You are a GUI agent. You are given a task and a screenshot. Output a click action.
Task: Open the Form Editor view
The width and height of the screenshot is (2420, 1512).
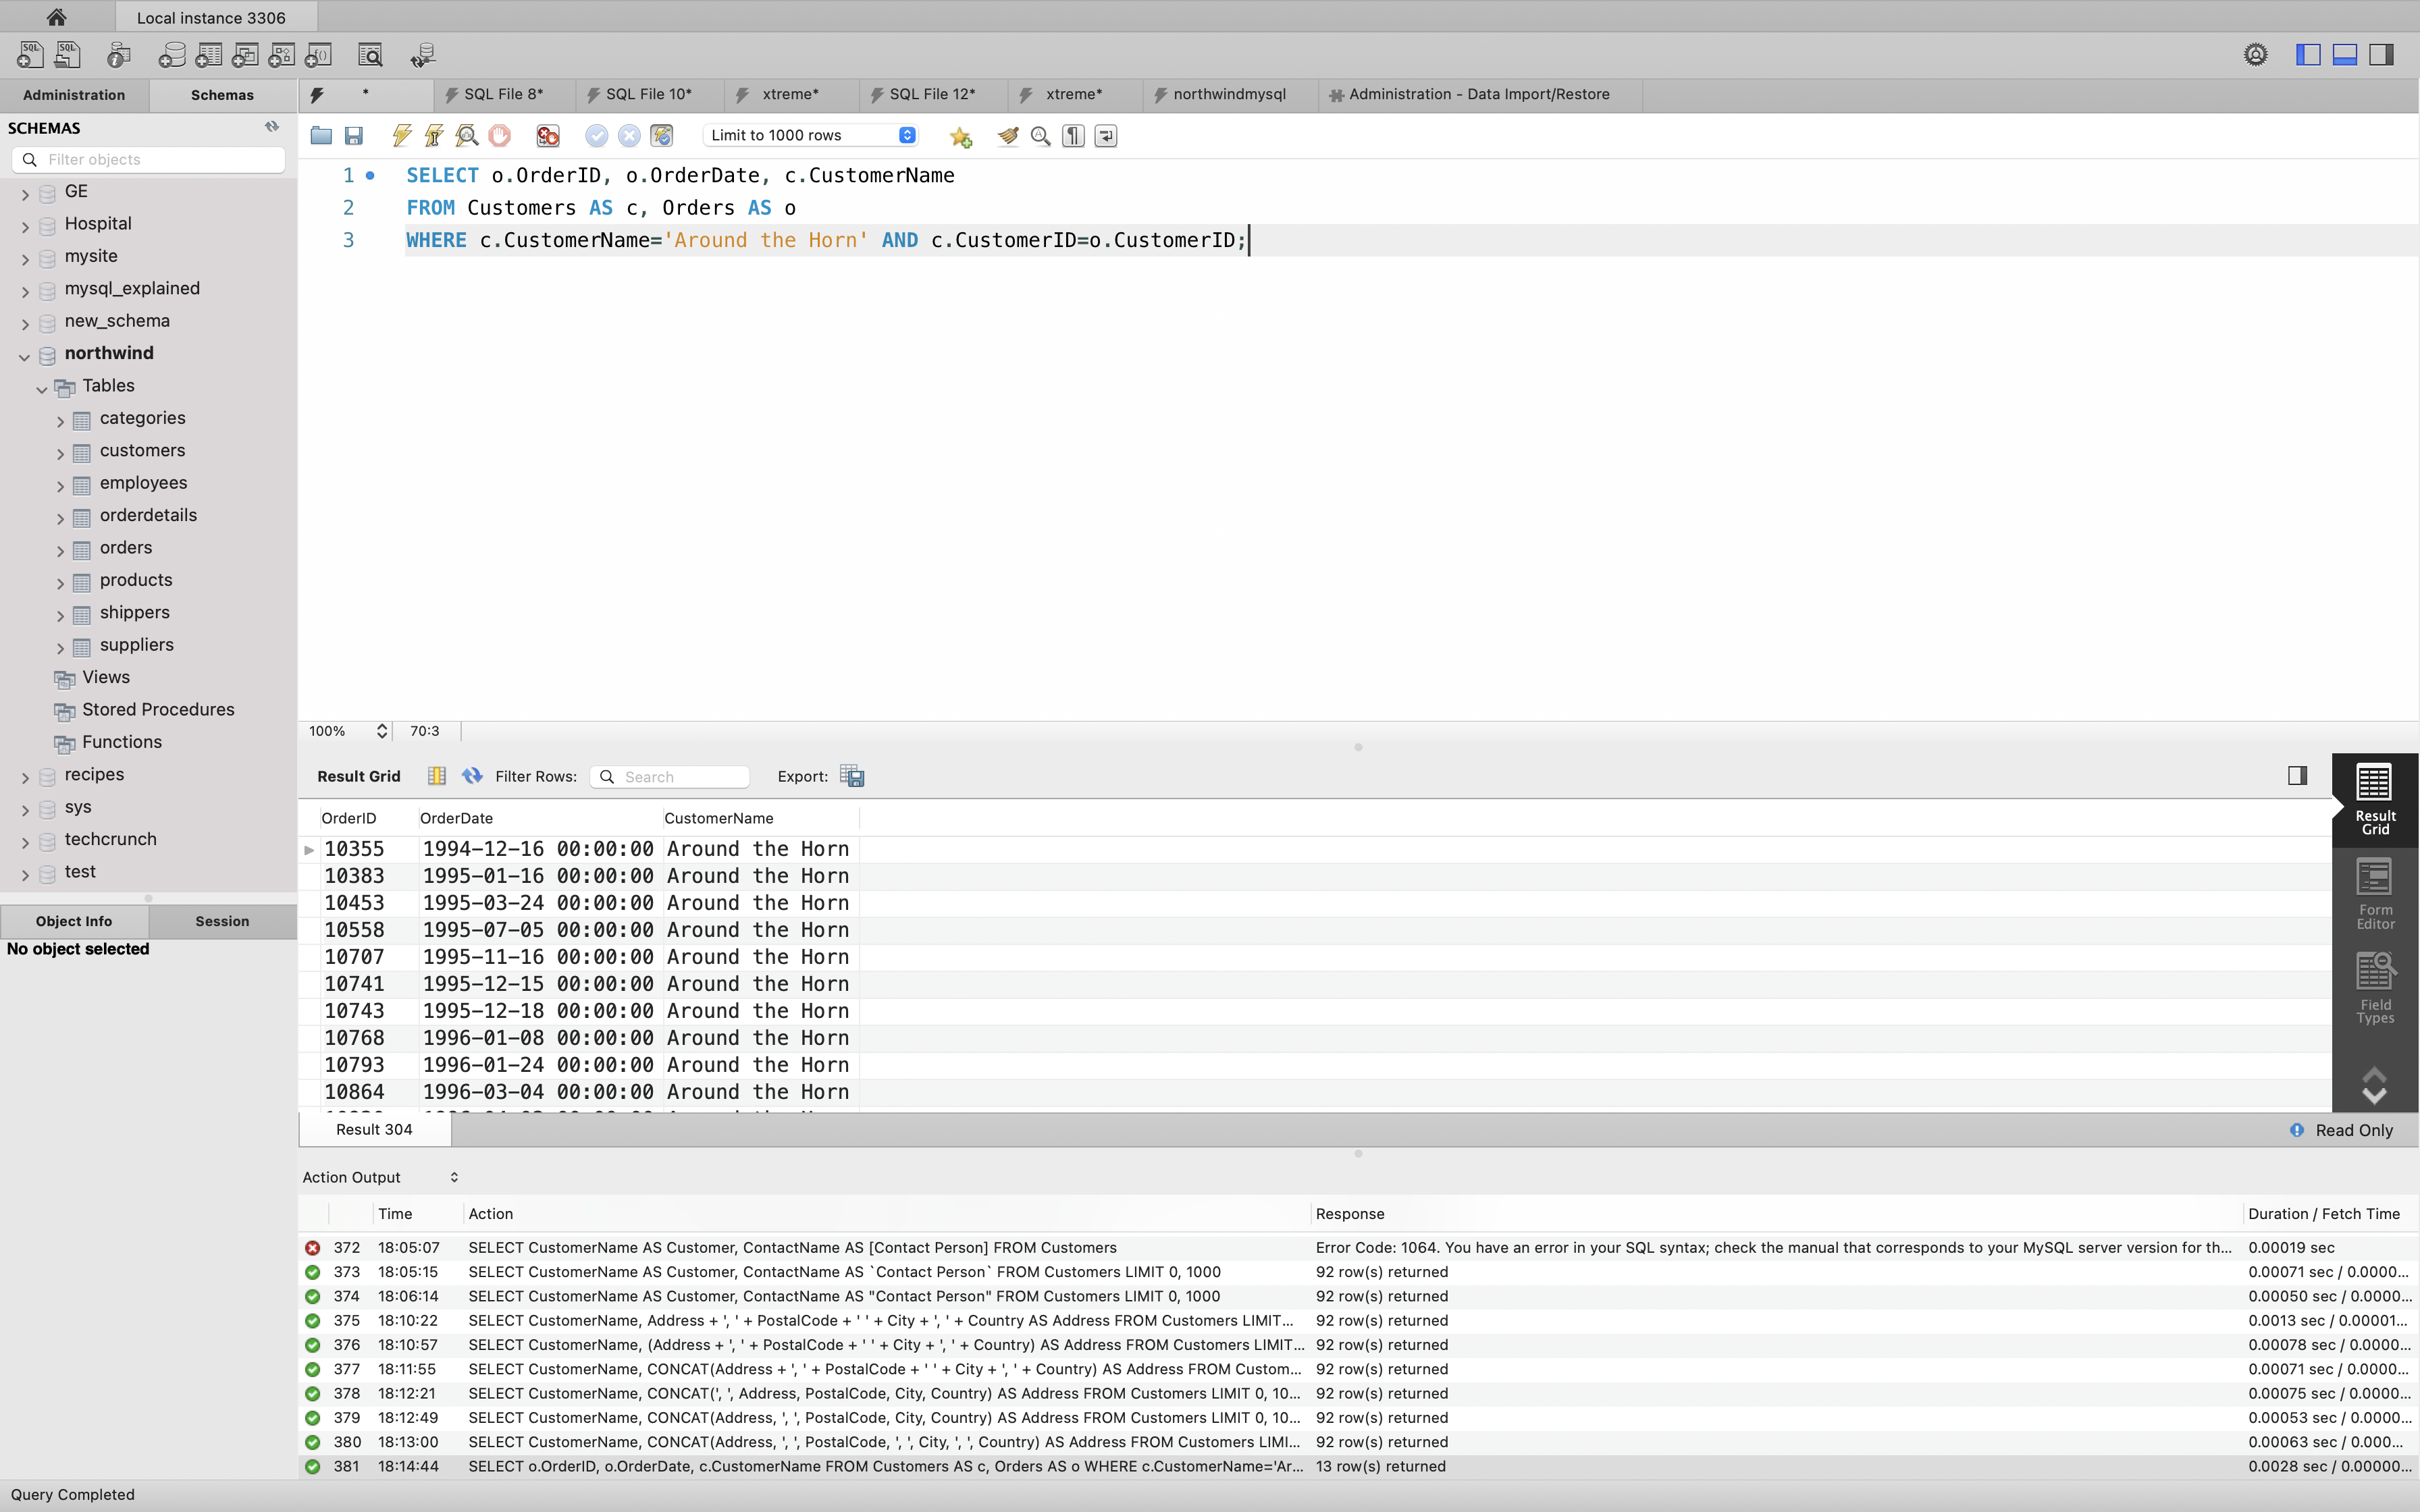click(2375, 893)
